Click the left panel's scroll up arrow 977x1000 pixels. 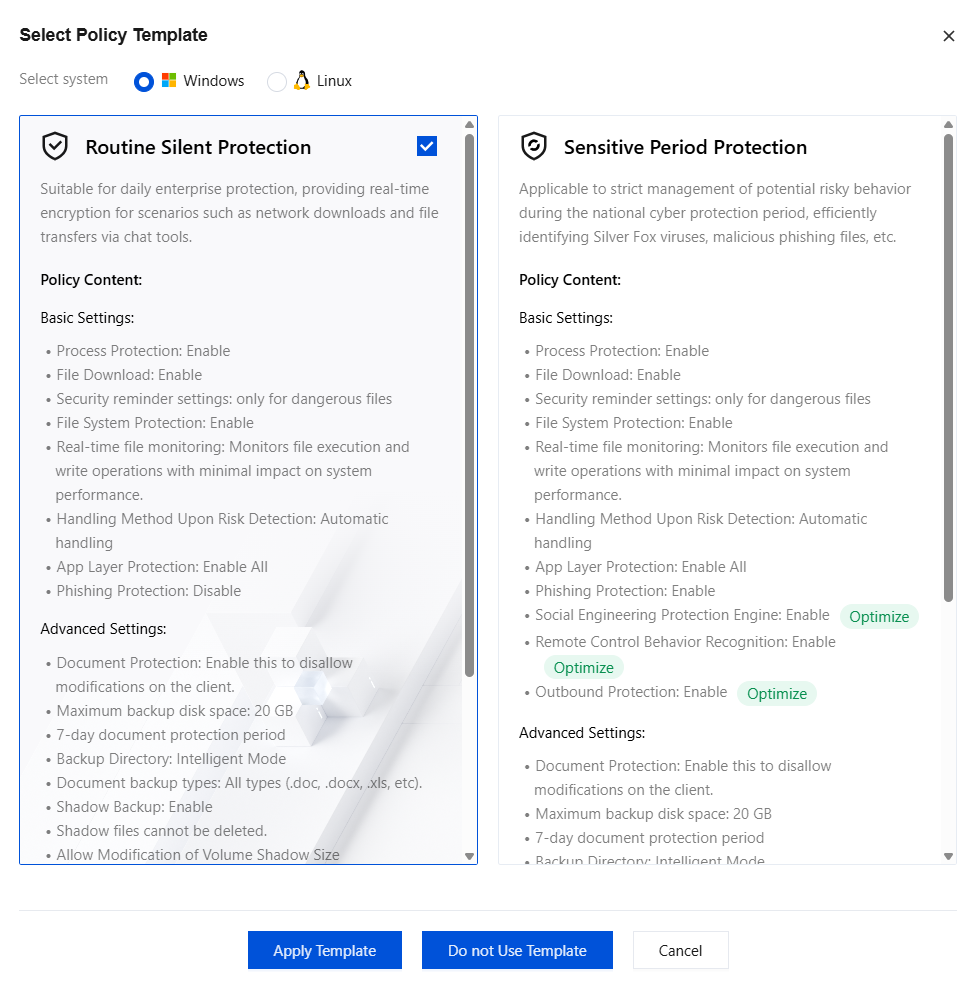(469, 124)
